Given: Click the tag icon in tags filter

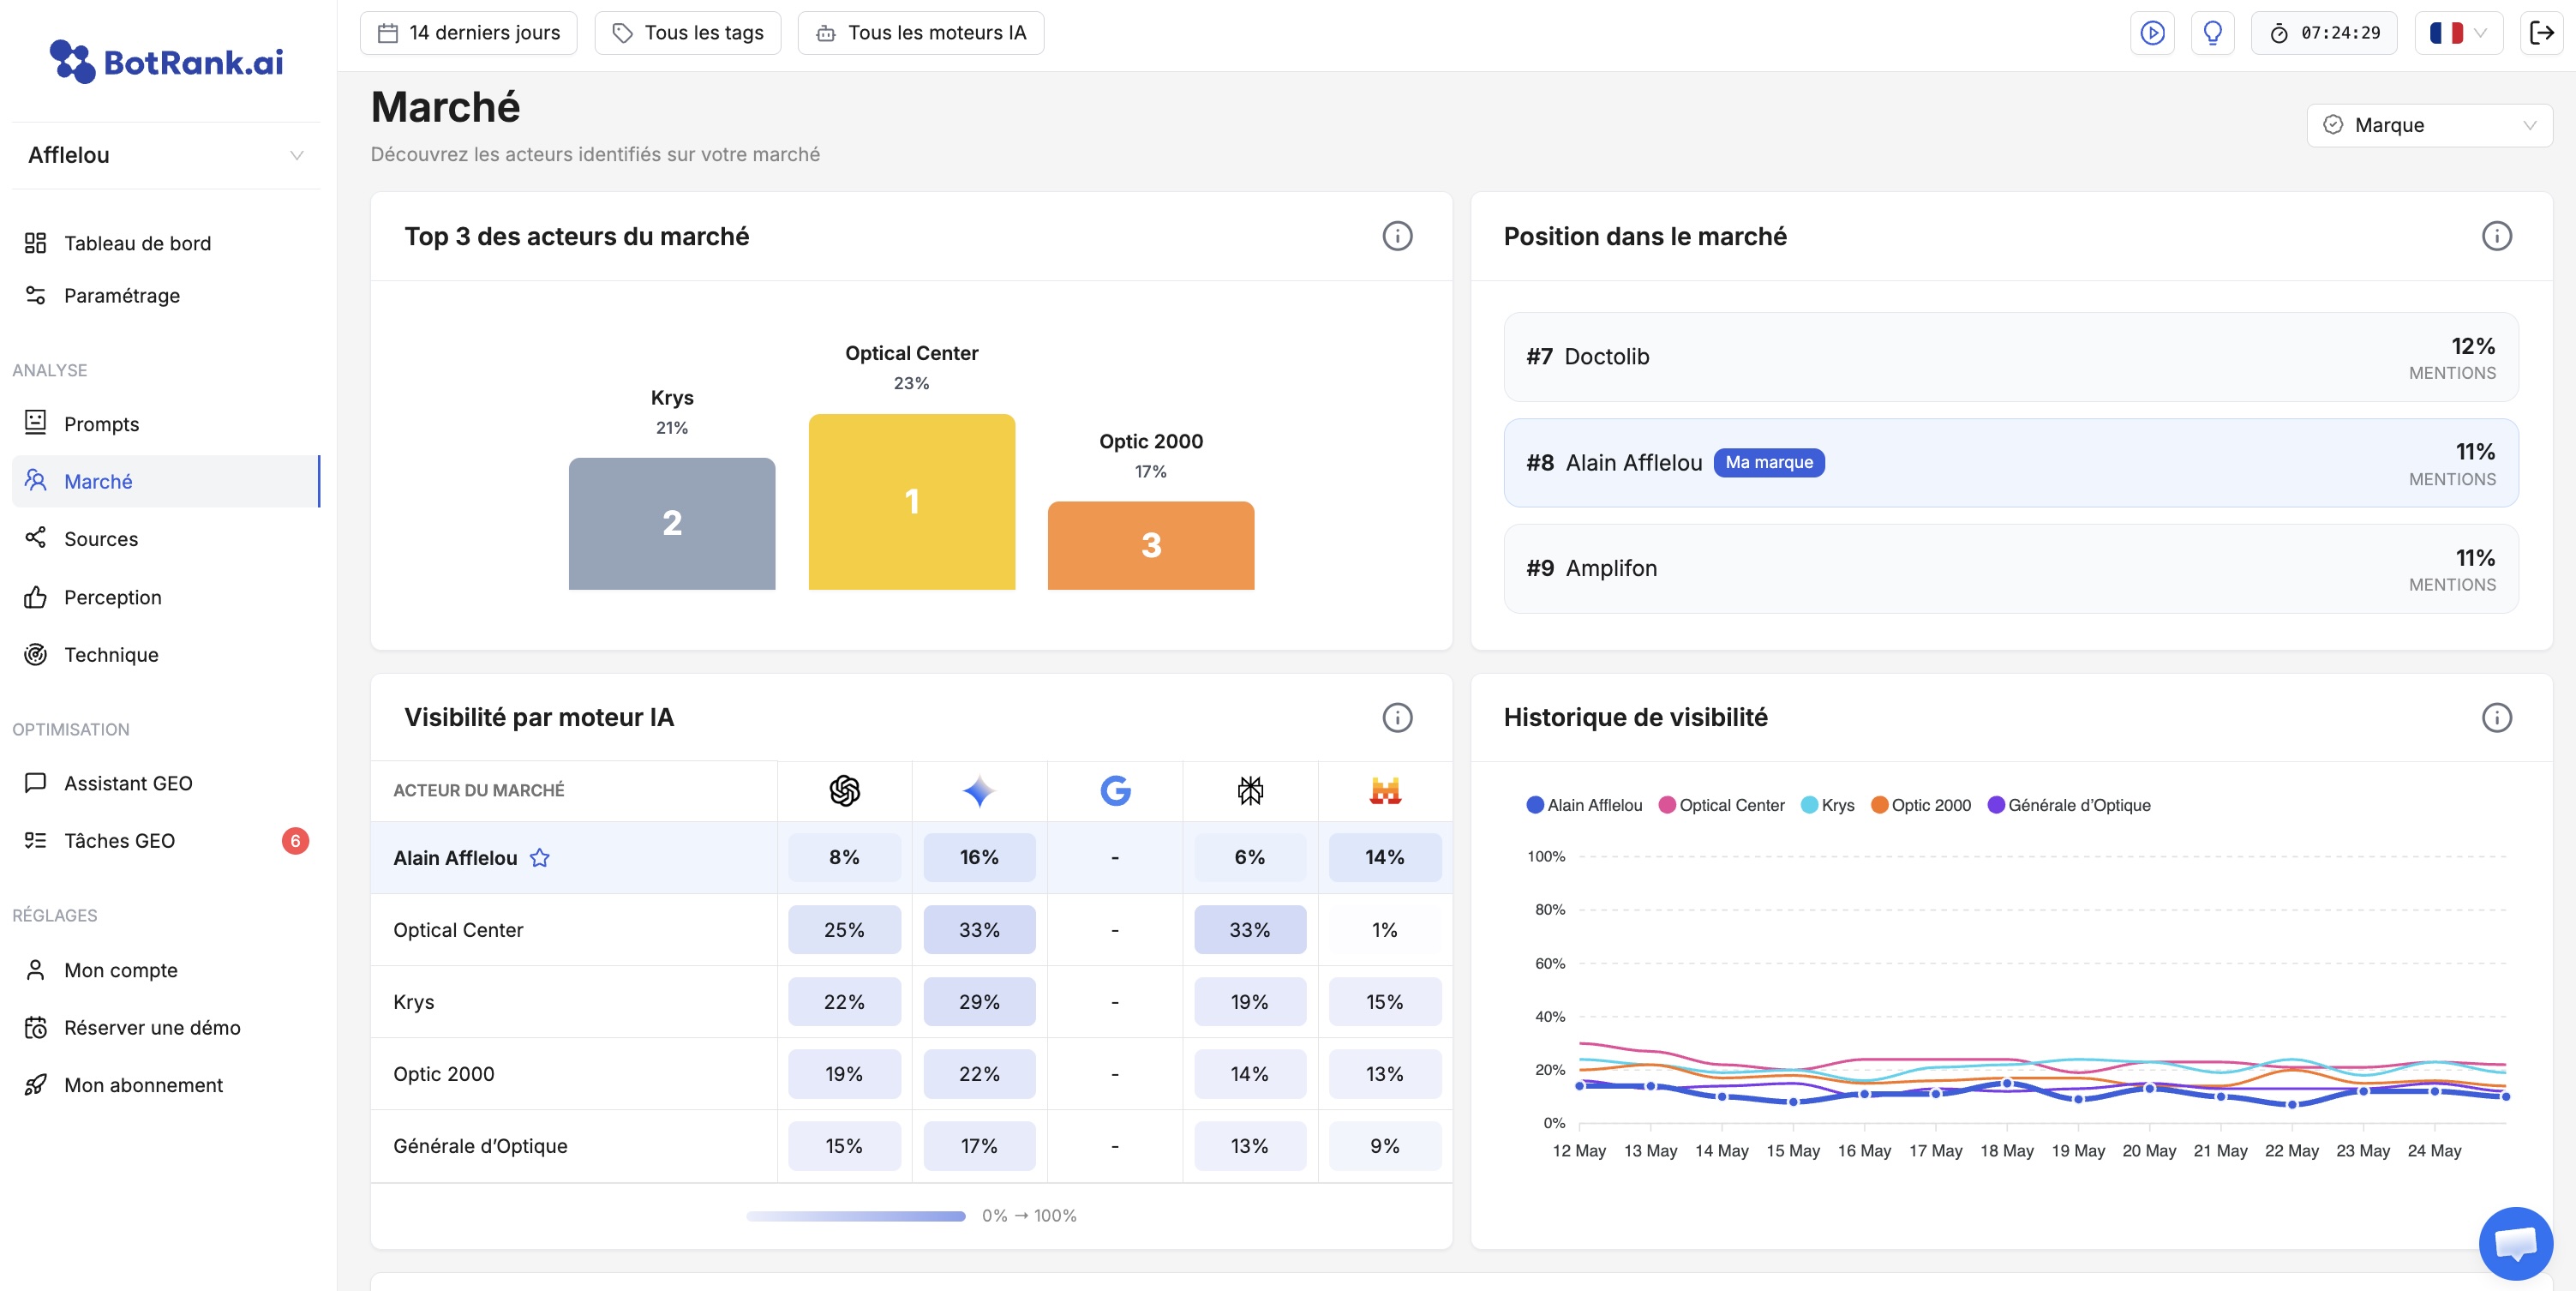Looking at the screenshot, I should tap(622, 33).
